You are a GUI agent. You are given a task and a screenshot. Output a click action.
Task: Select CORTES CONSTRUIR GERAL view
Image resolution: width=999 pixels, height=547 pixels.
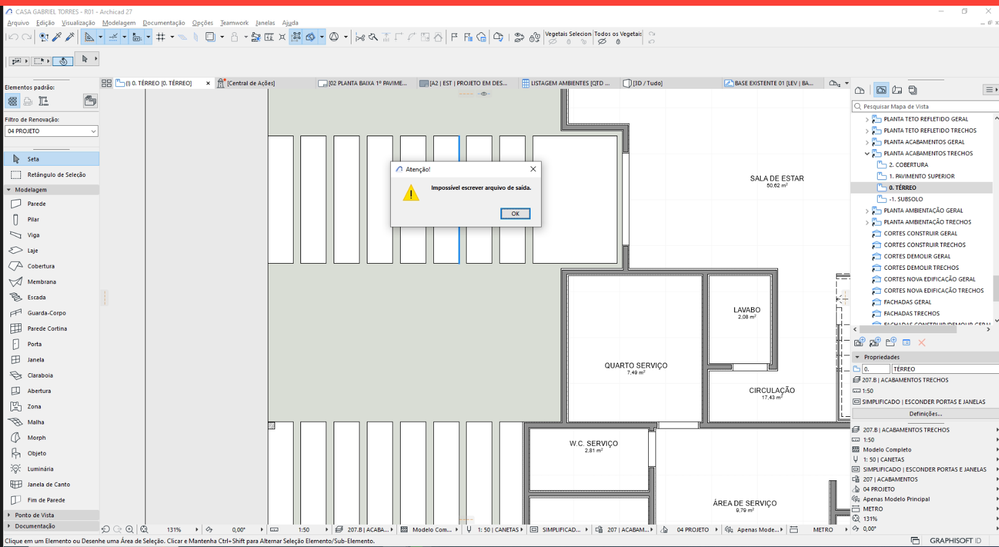point(920,234)
